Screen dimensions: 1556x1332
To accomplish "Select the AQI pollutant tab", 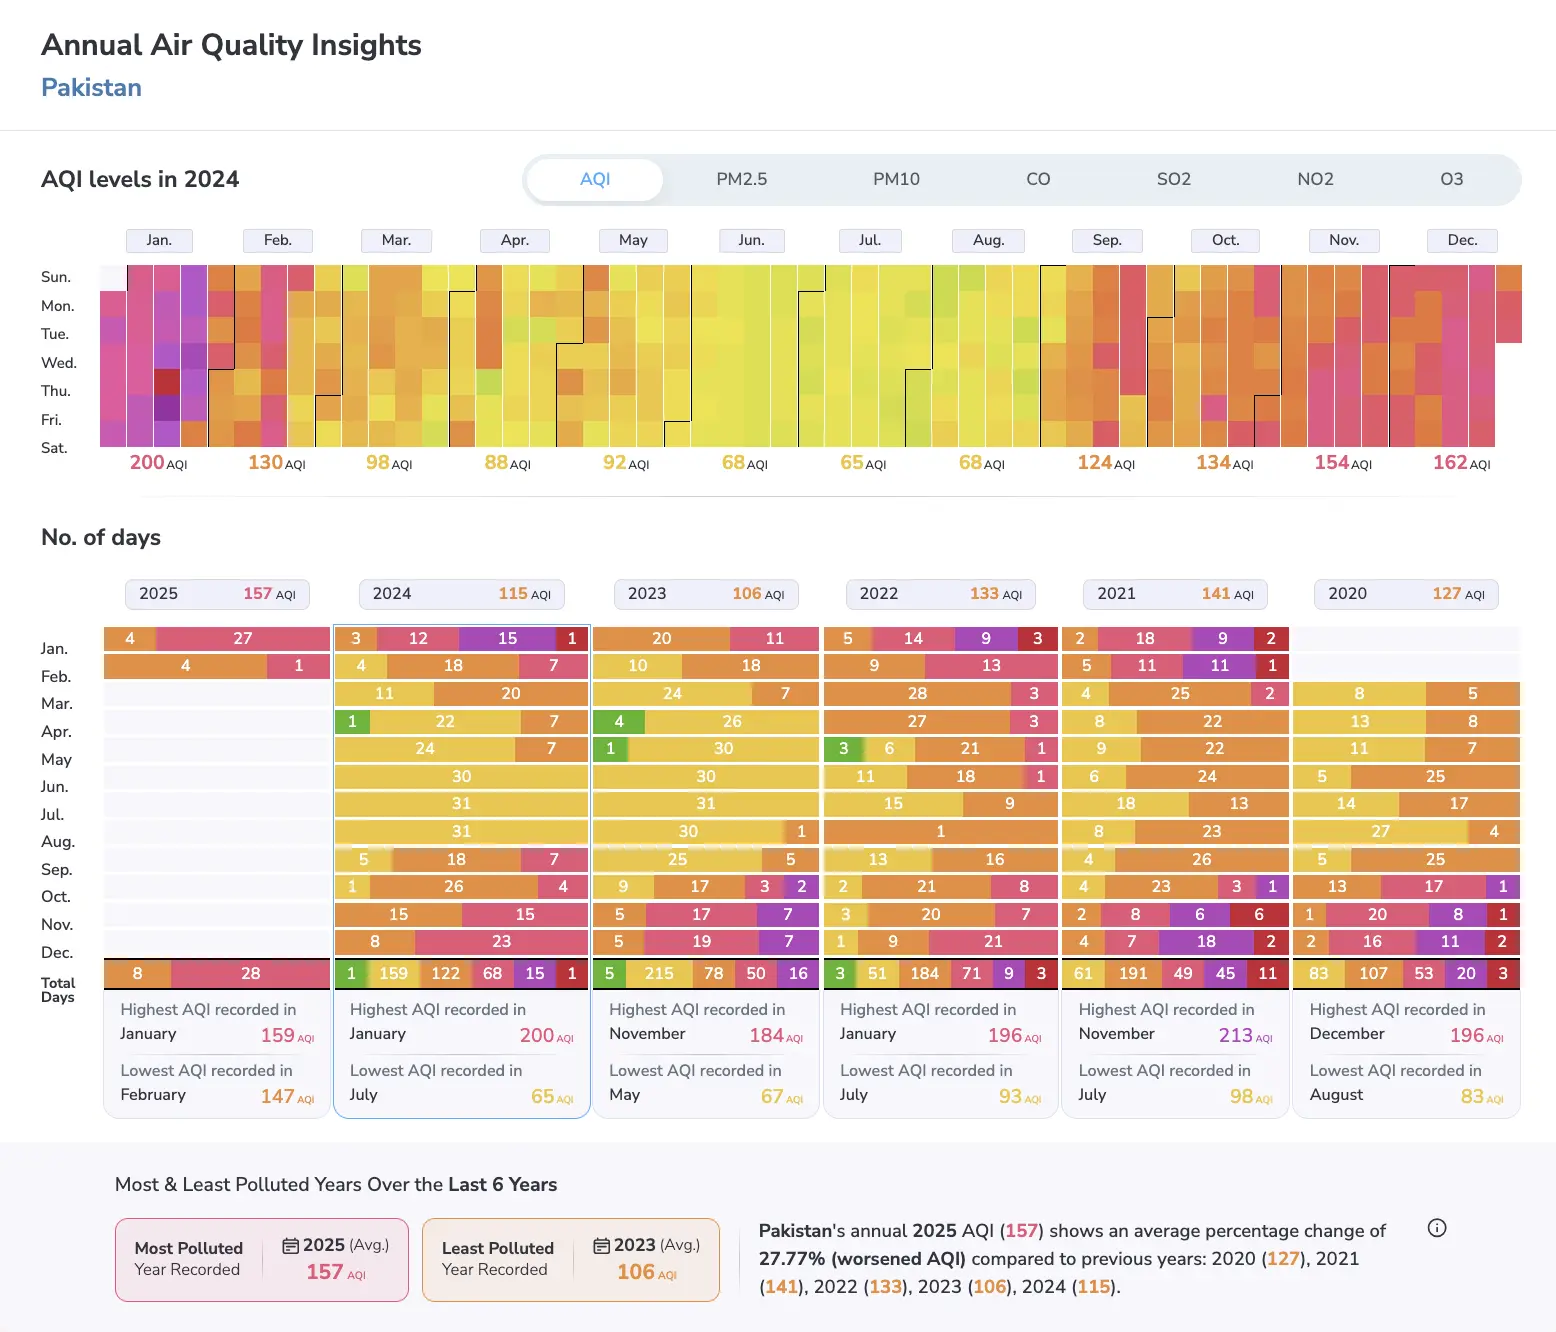I will click(595, 179).
